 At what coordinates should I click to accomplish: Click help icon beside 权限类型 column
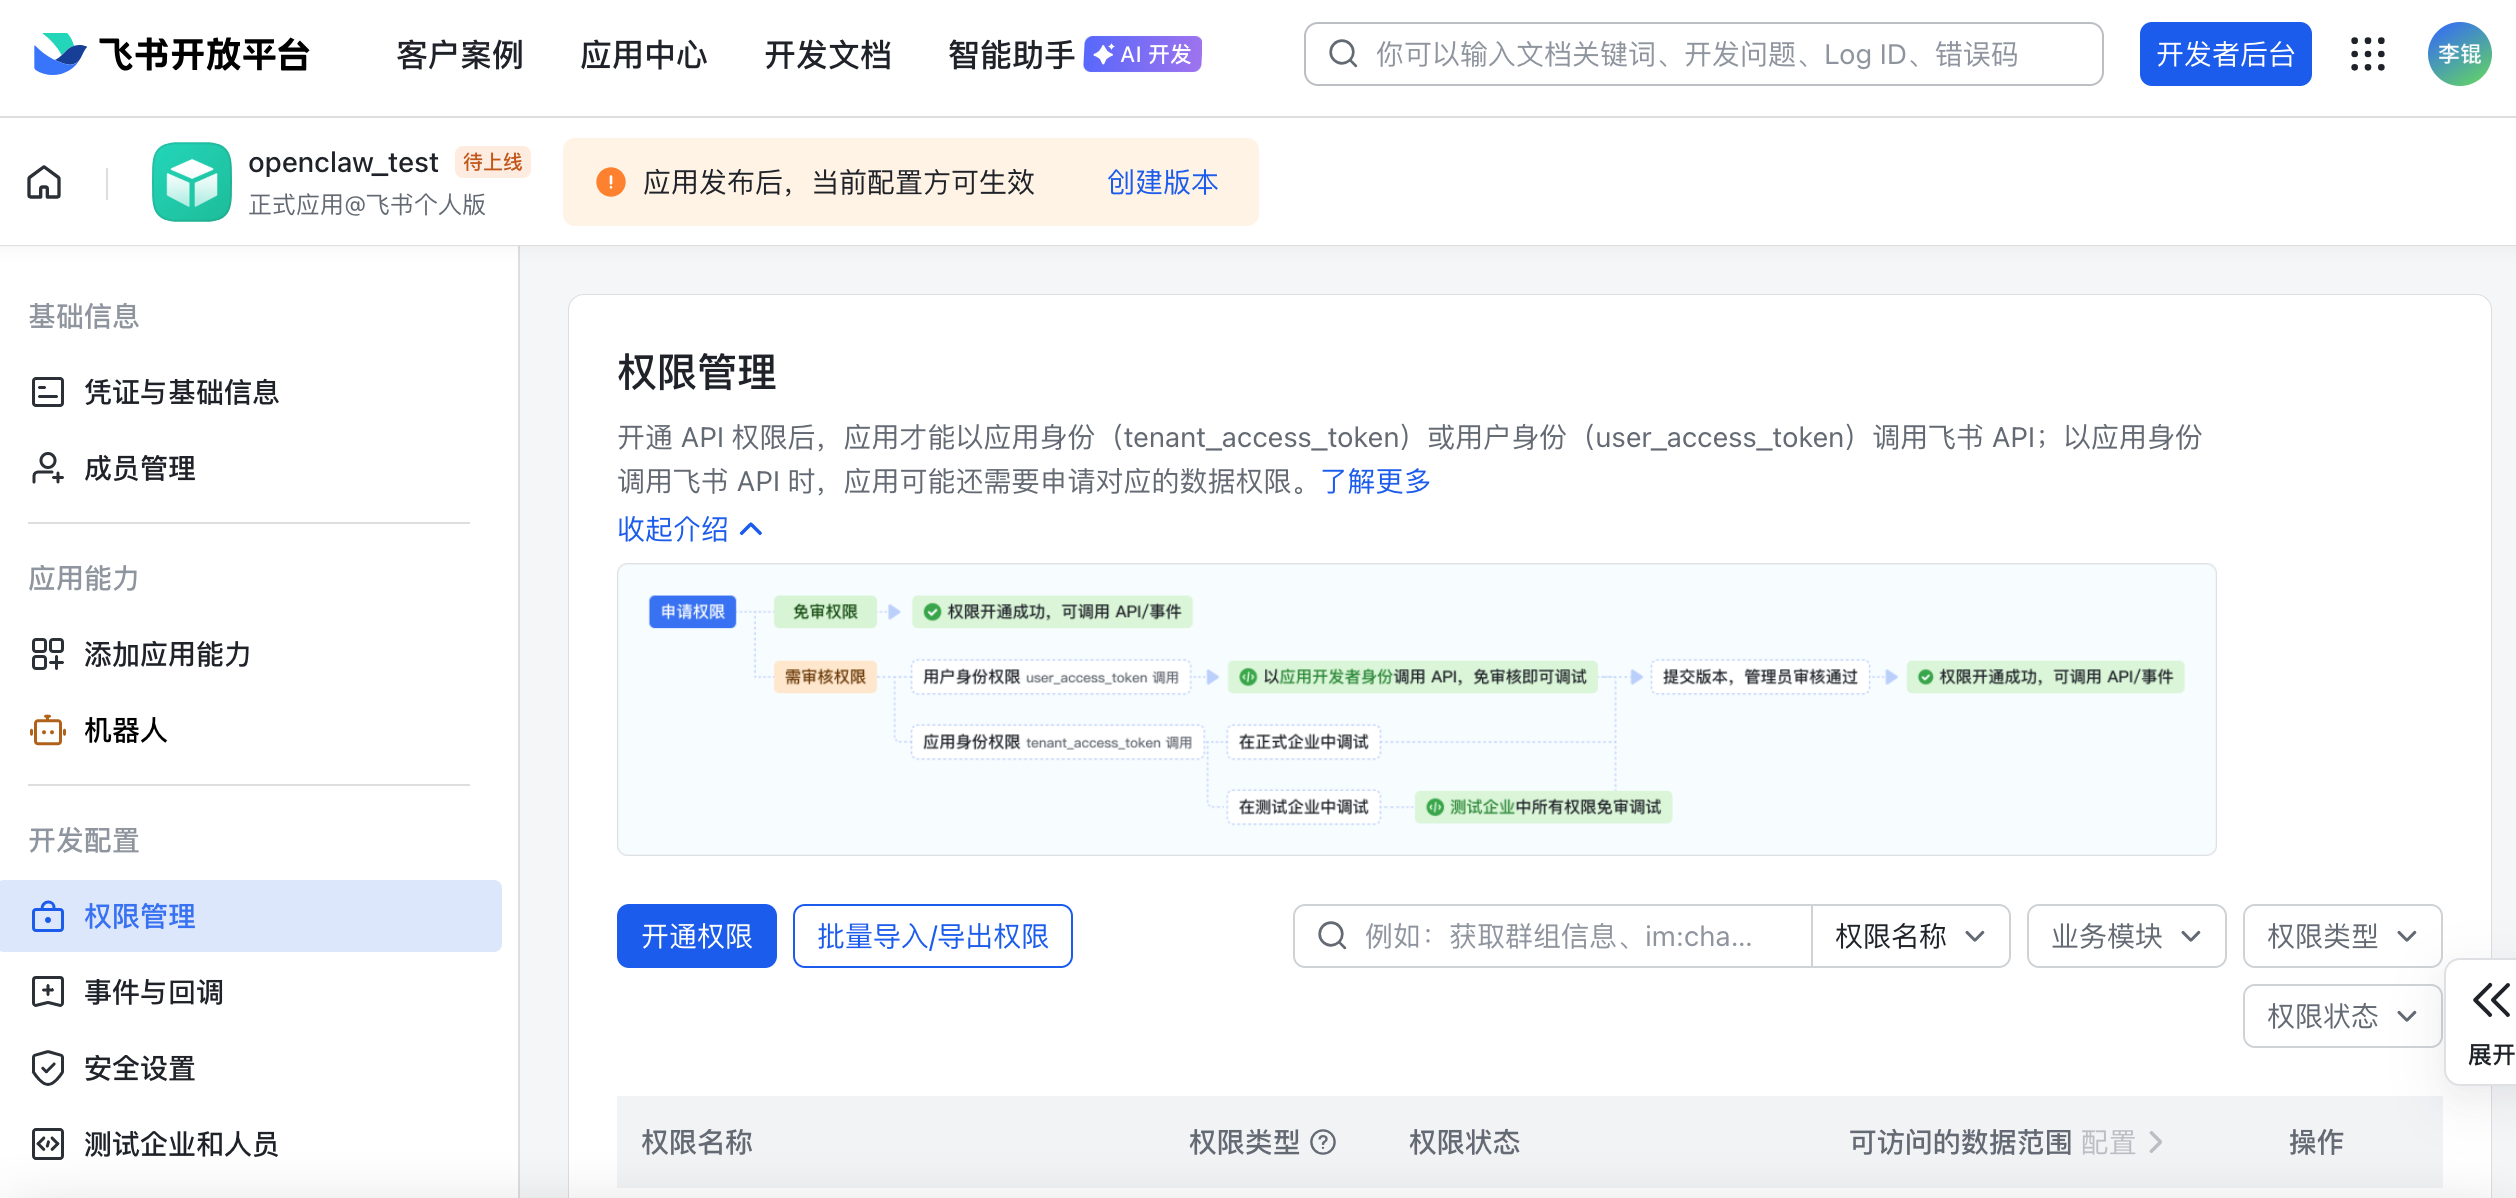1323,1142
